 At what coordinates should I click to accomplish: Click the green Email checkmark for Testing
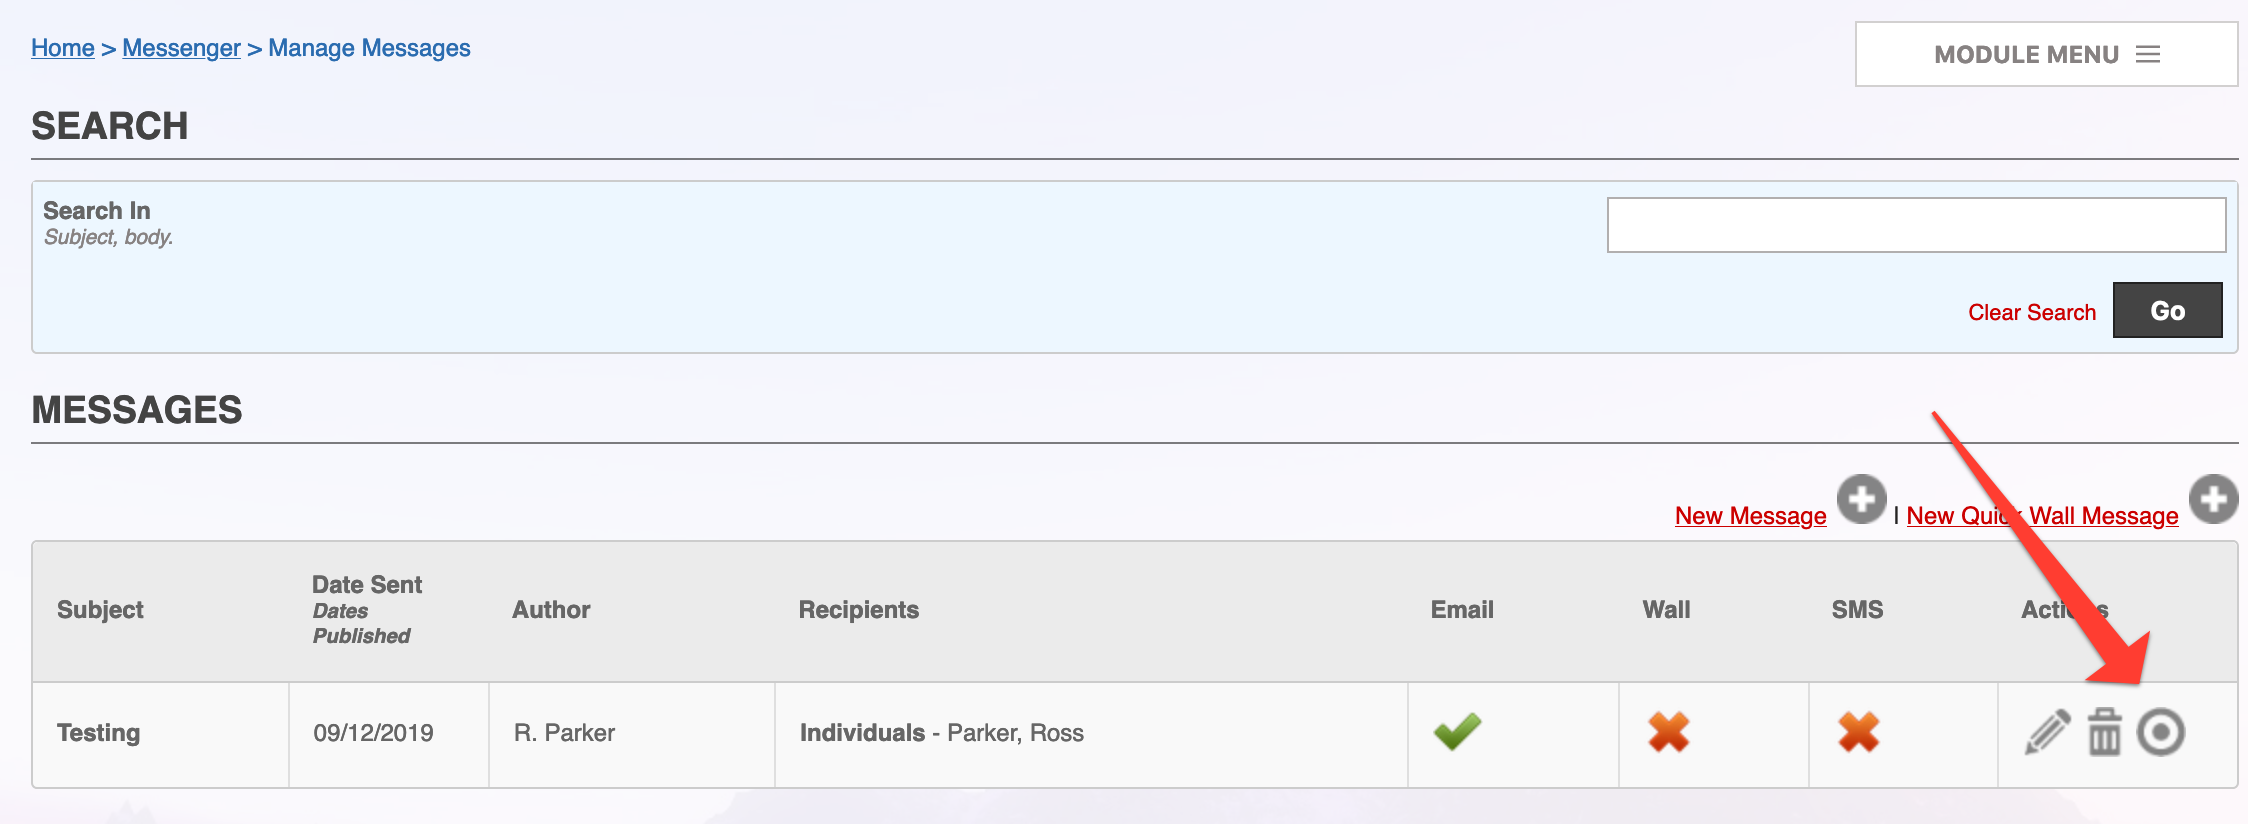point(1457,732)
